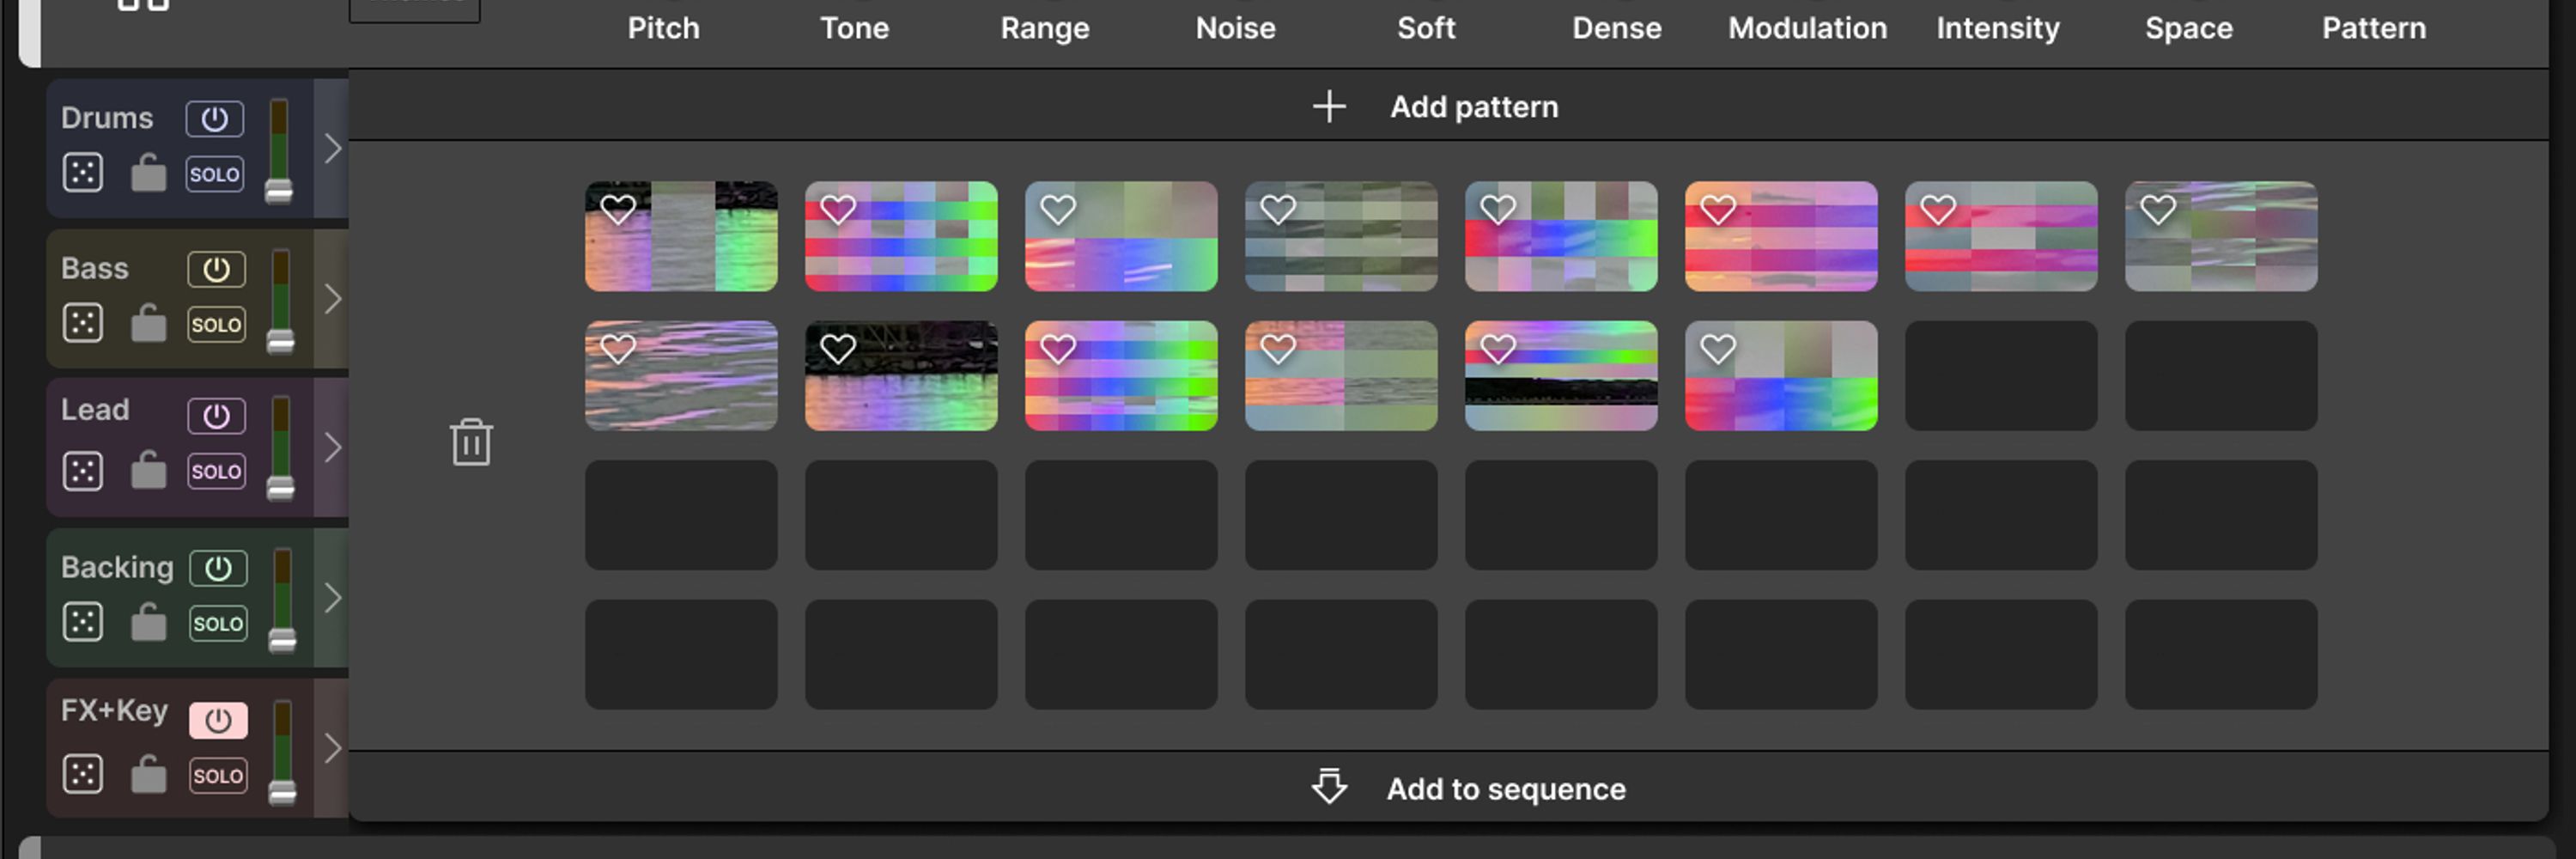Toggle power on the Lead track
2576x859 pixels.
216,416
